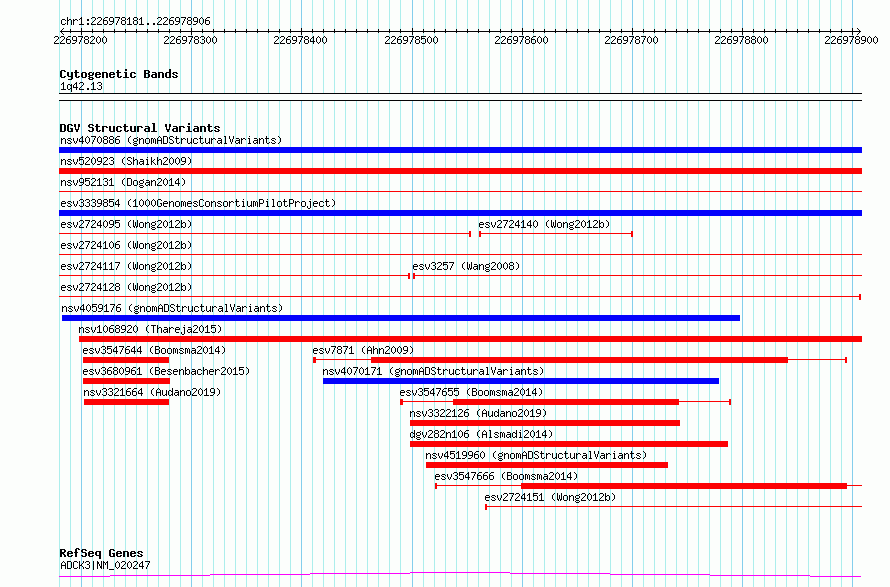The height and width of the screenshot is (587, 890).
Task: Open nsv952131 (Dogan2014) variant label
Action: [123, 182]
